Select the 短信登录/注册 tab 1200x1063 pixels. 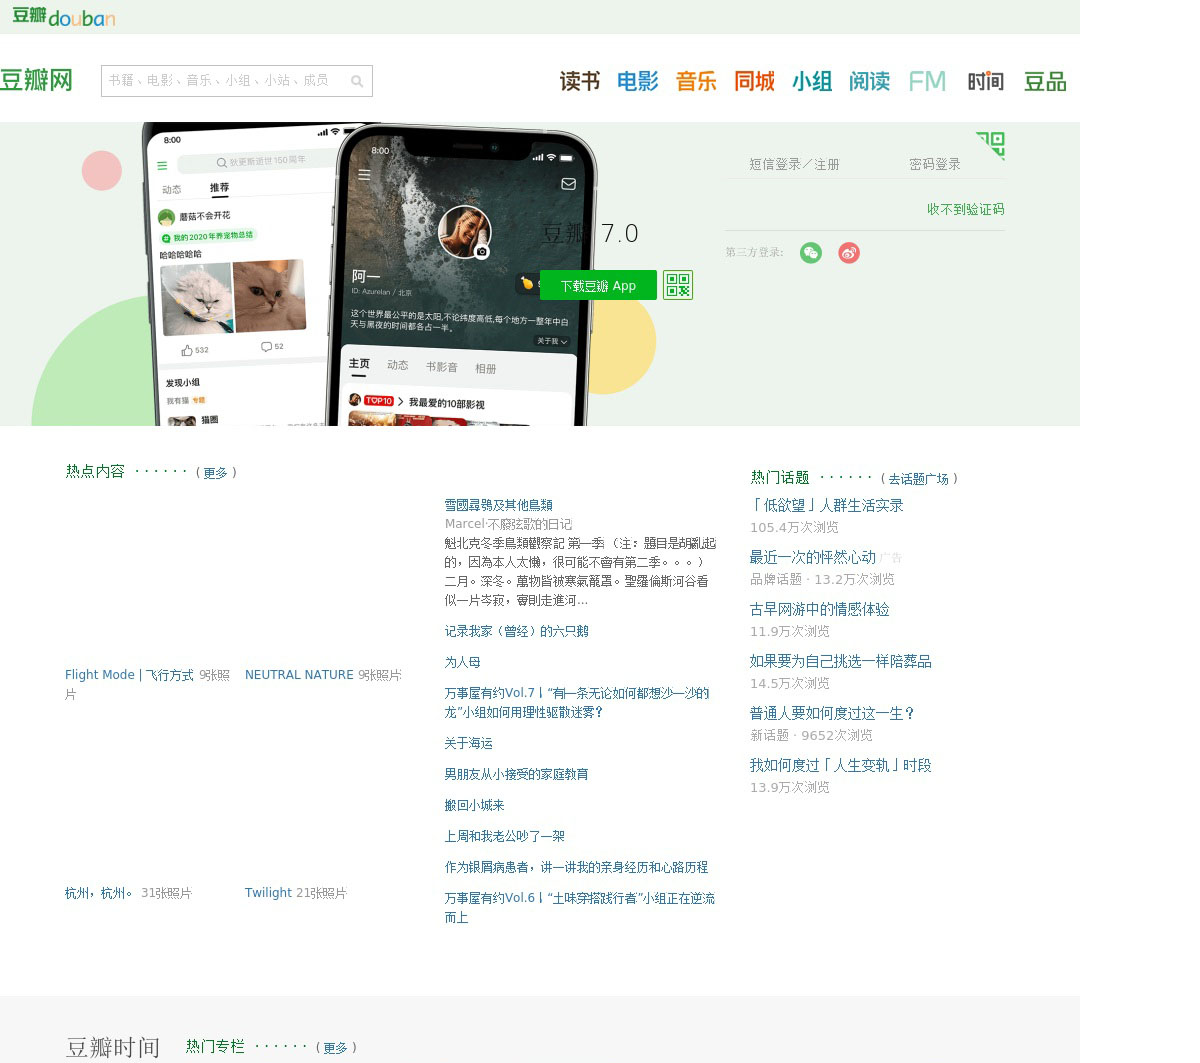click(794, 164)
